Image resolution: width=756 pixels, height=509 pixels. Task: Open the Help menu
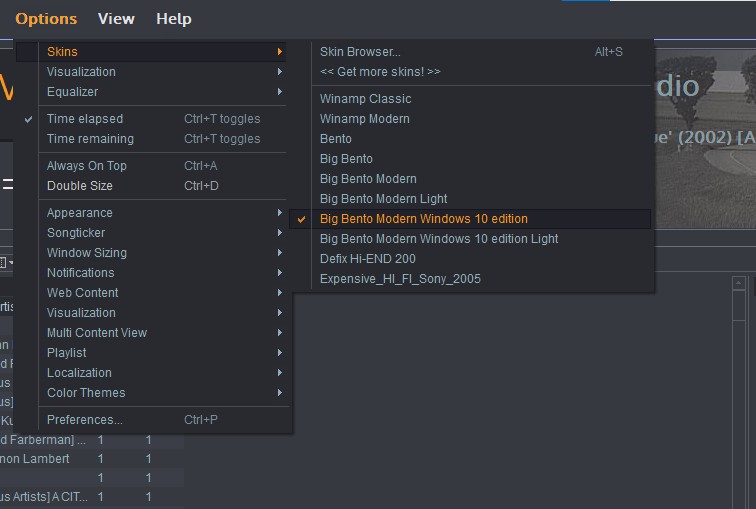(x=174, y=19)
